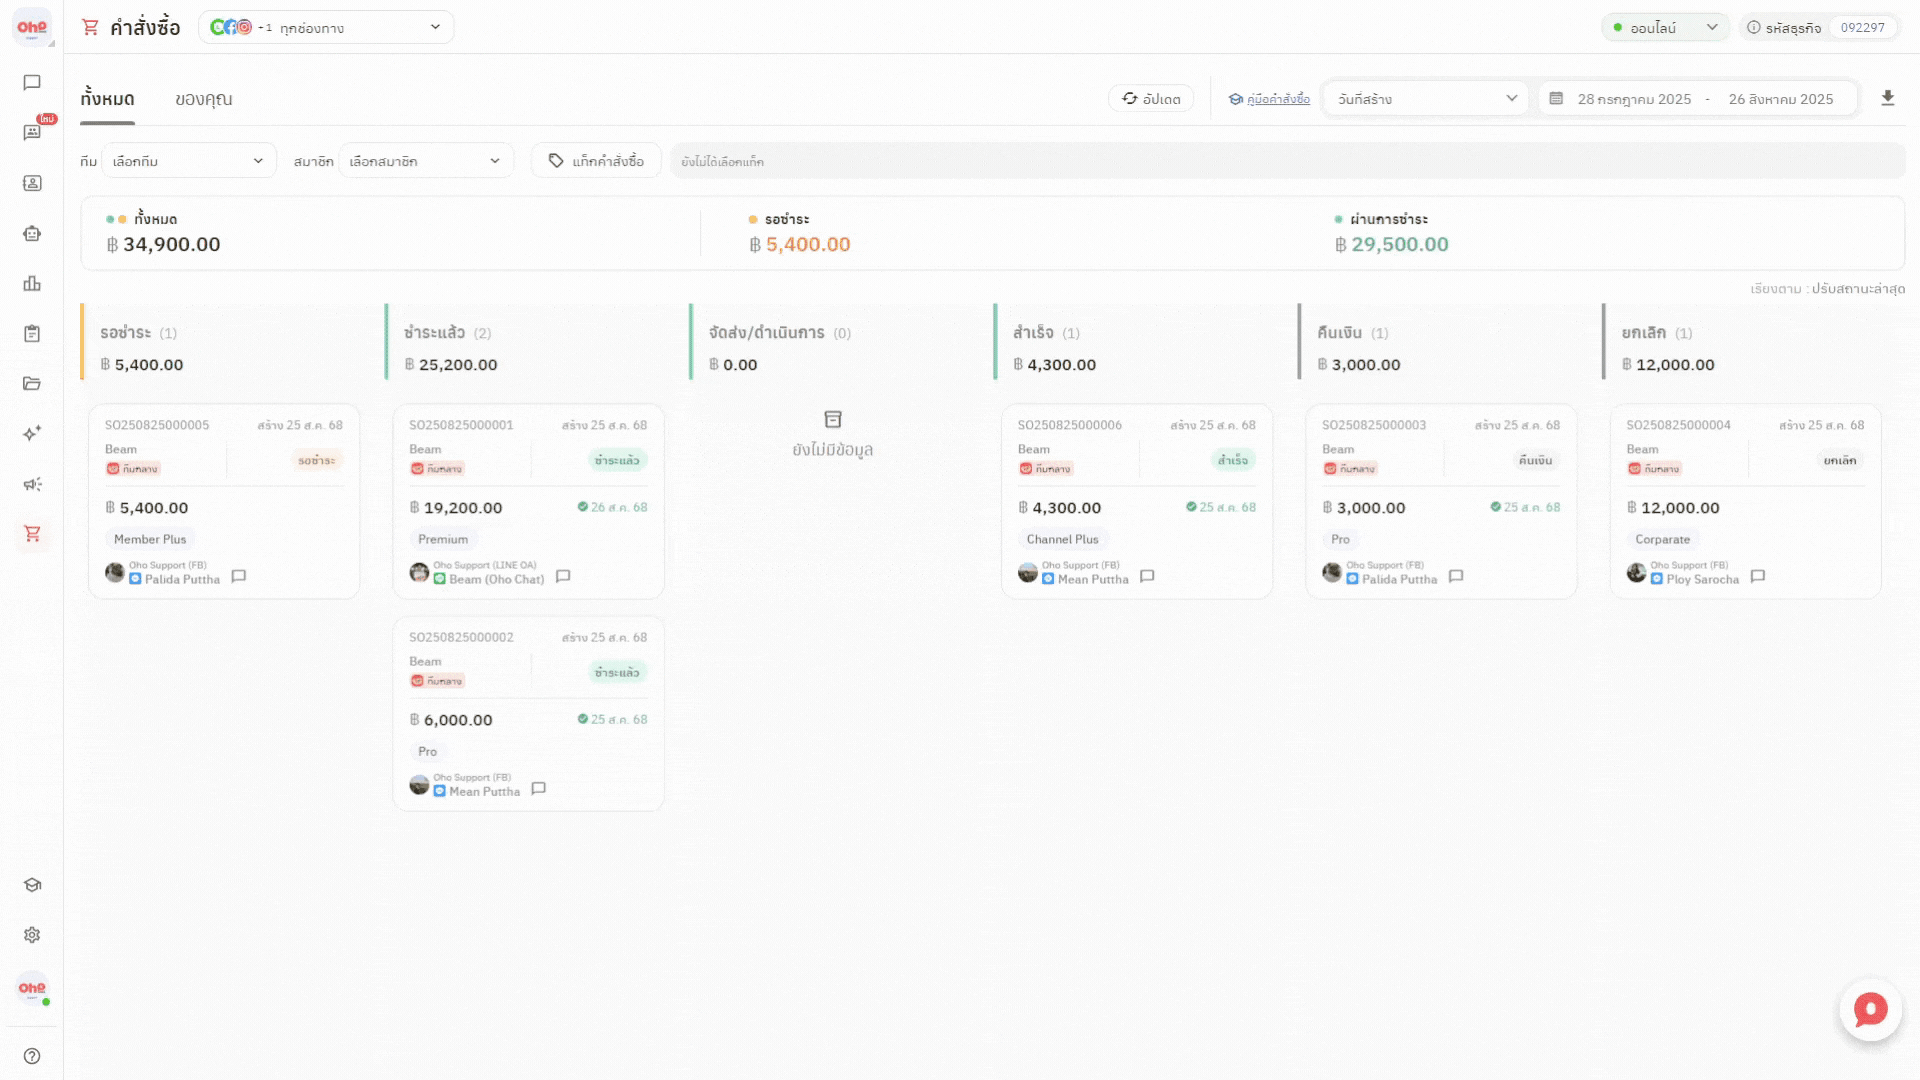
Task: Open the help question mark icon
Action: (32, 1056)
